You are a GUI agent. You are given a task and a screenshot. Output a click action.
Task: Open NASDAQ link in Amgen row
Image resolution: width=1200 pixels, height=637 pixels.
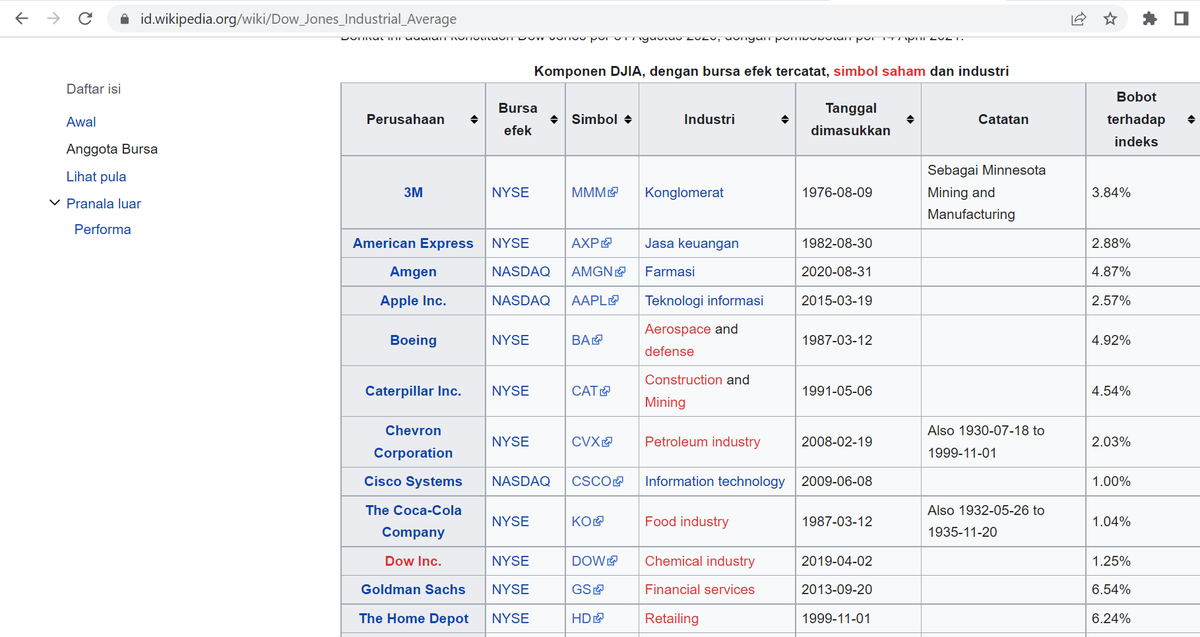521,272
